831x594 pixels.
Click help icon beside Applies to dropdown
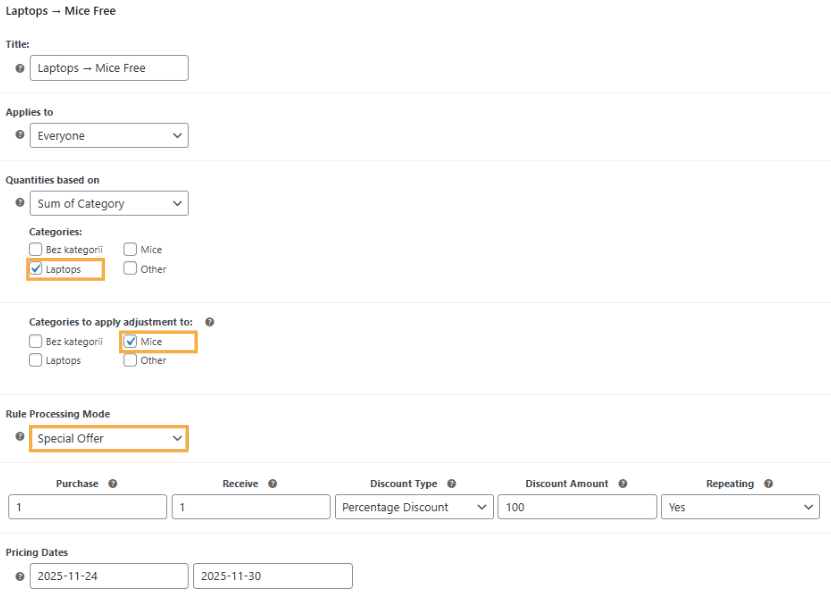pyautogui.click(x=20, y=135)
